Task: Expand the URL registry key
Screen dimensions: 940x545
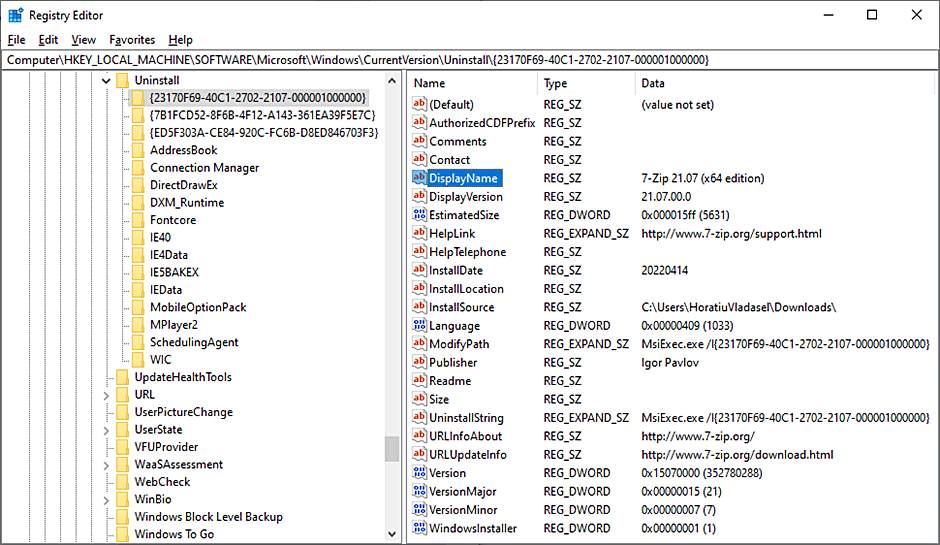Action: (106, 395)
